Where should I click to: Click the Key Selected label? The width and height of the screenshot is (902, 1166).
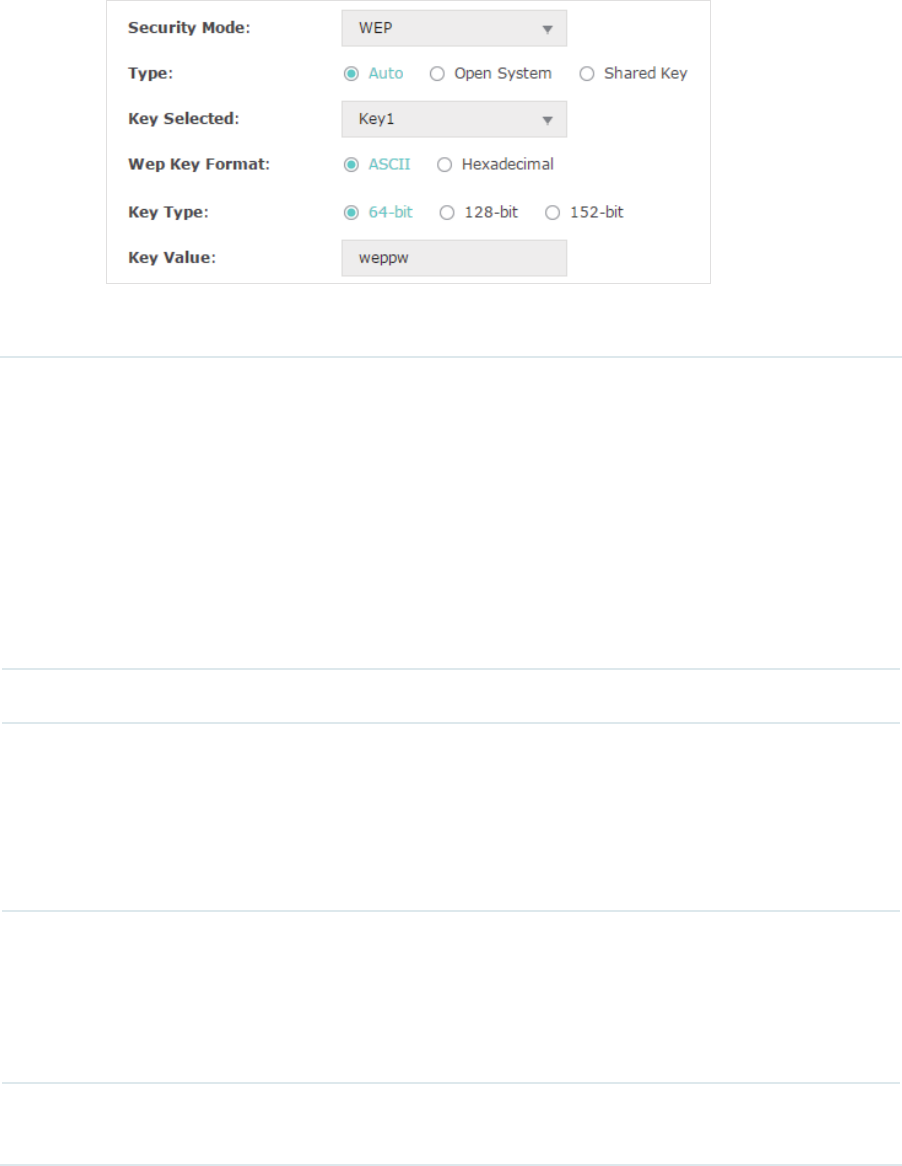coord(184,119)
